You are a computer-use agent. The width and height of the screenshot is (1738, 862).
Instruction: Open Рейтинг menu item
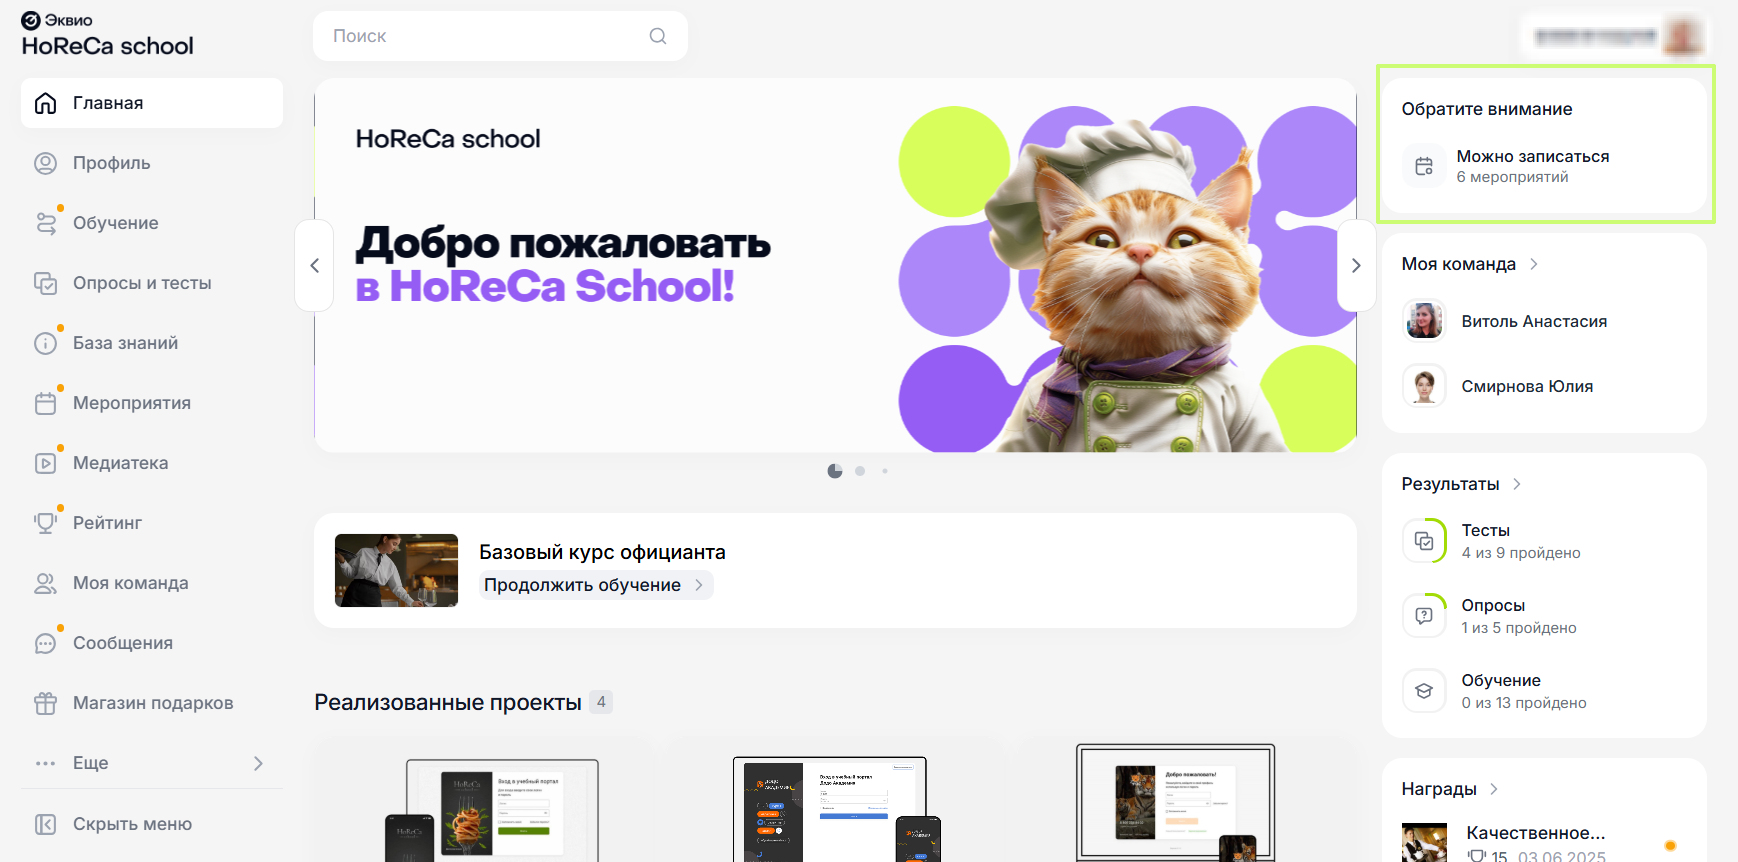point(152,523)
